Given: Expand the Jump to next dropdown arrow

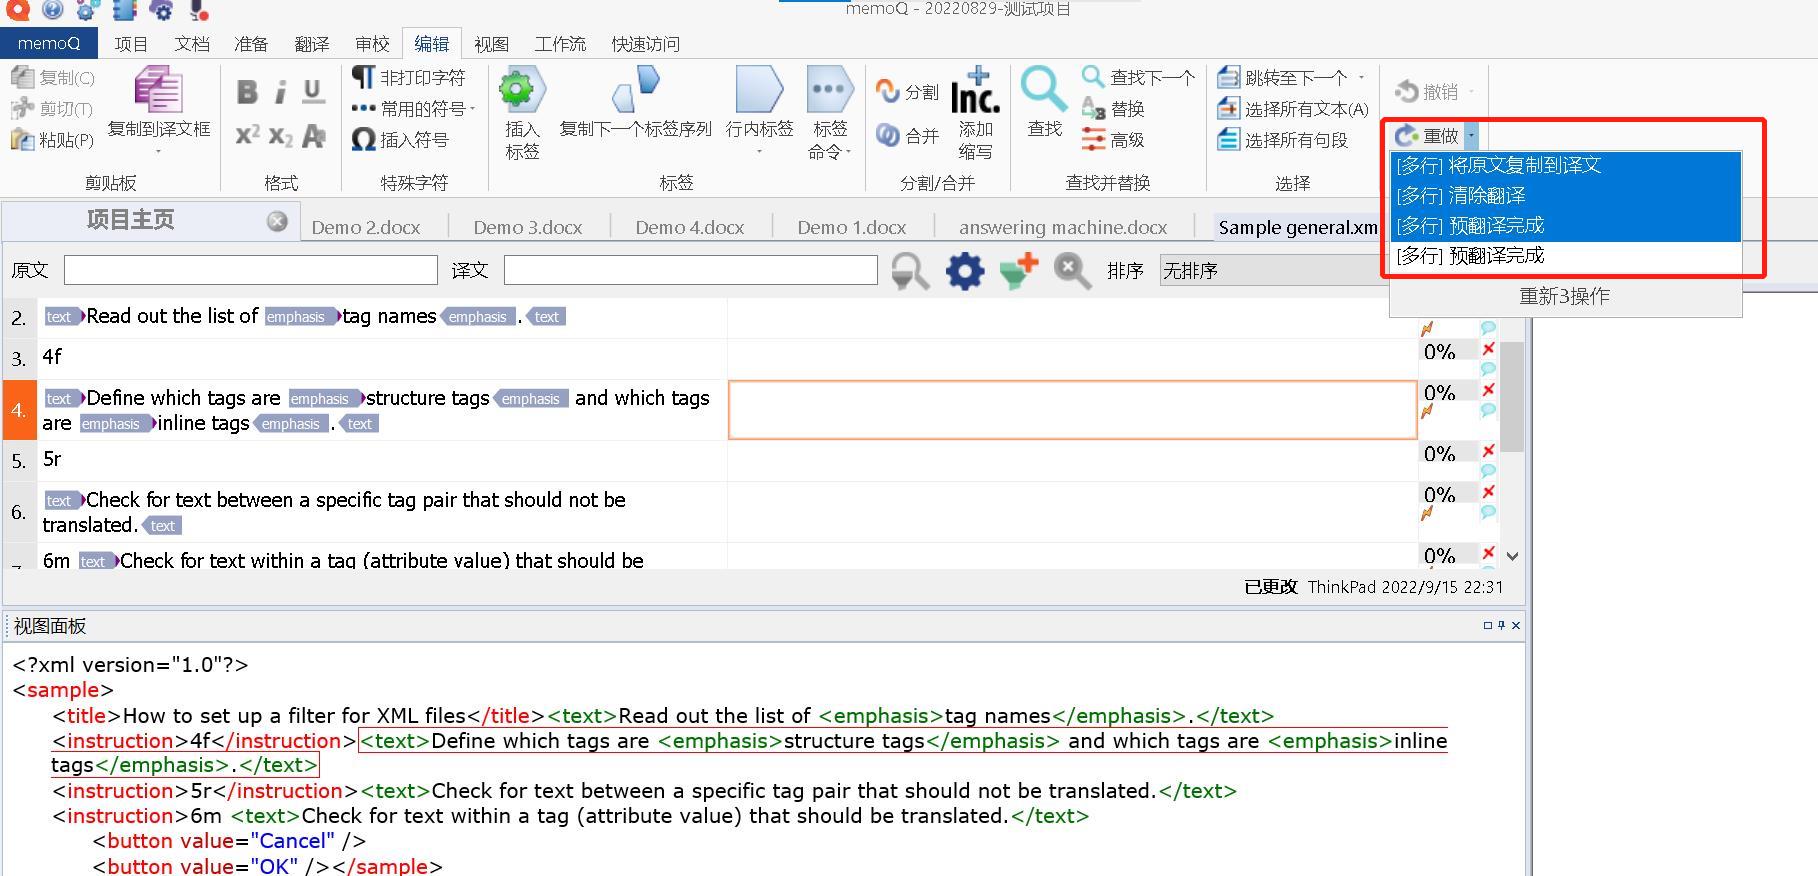Looking at the screenshot, I should [x=1361, y=77].
